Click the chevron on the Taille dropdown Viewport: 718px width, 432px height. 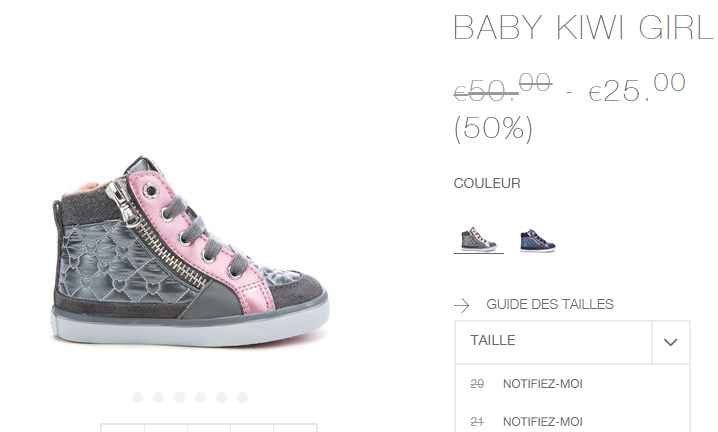point(670,342)
